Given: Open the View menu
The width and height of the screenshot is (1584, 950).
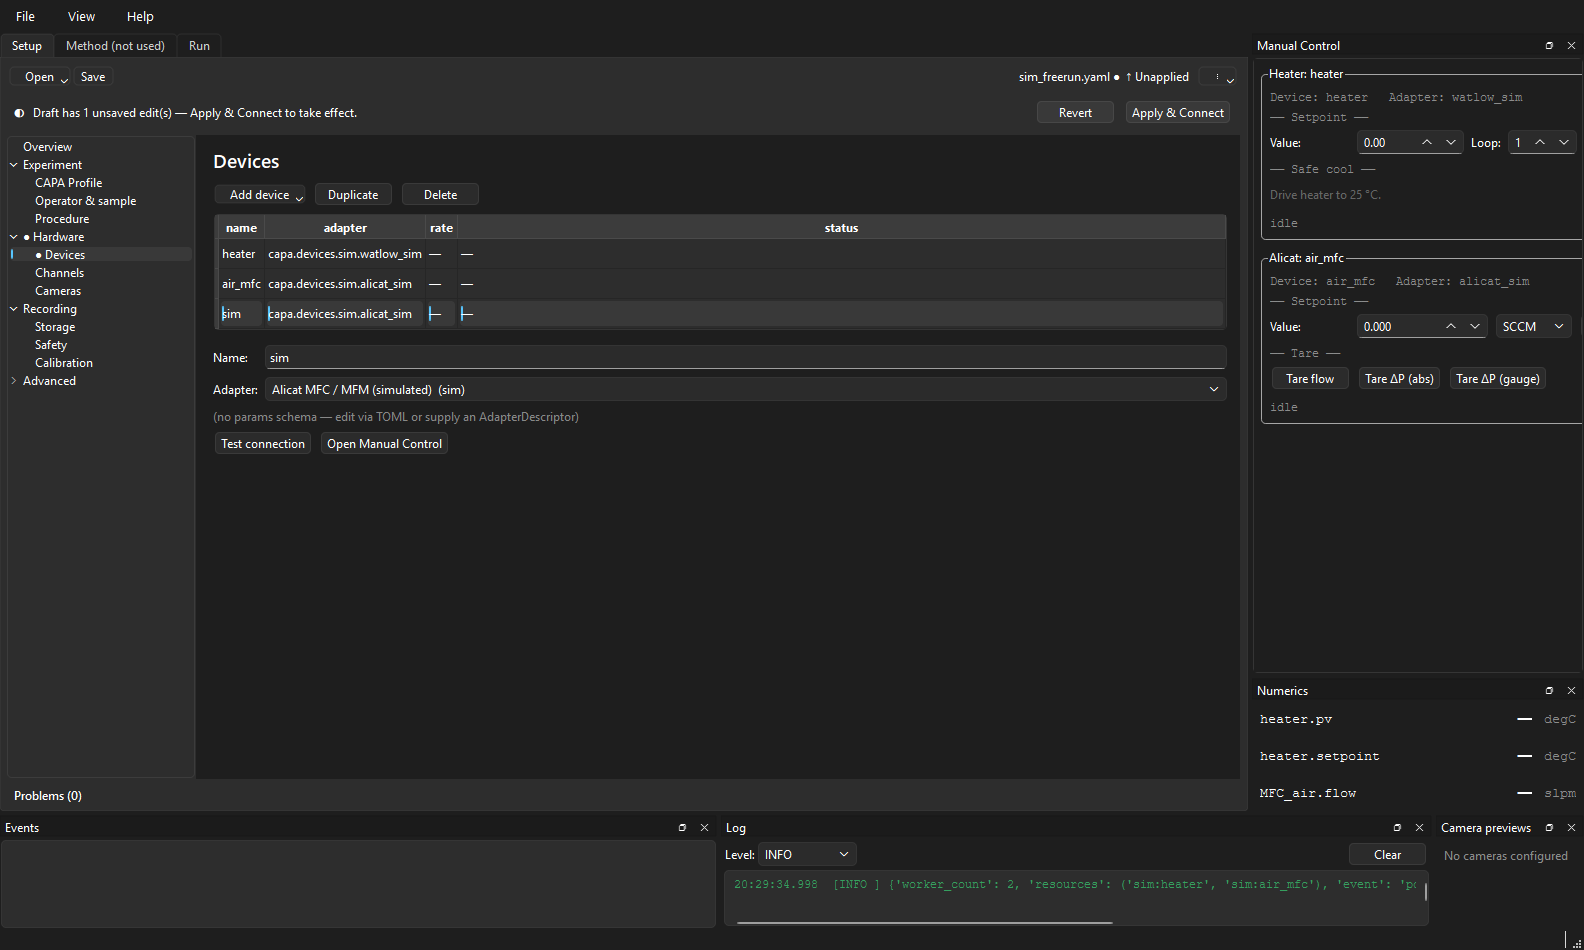Looking at the screenshot, I should (x=82, y=17).
